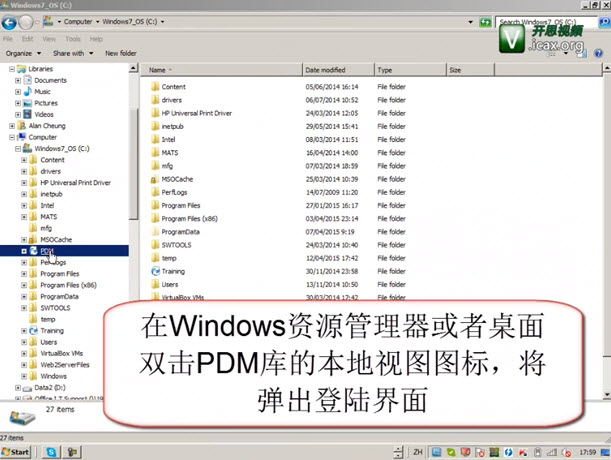Viewport: 611px width, 460px height.
Task: Select VirtualBox VMs in the tree
Action: pyautogui.click(x=62, y=354)
